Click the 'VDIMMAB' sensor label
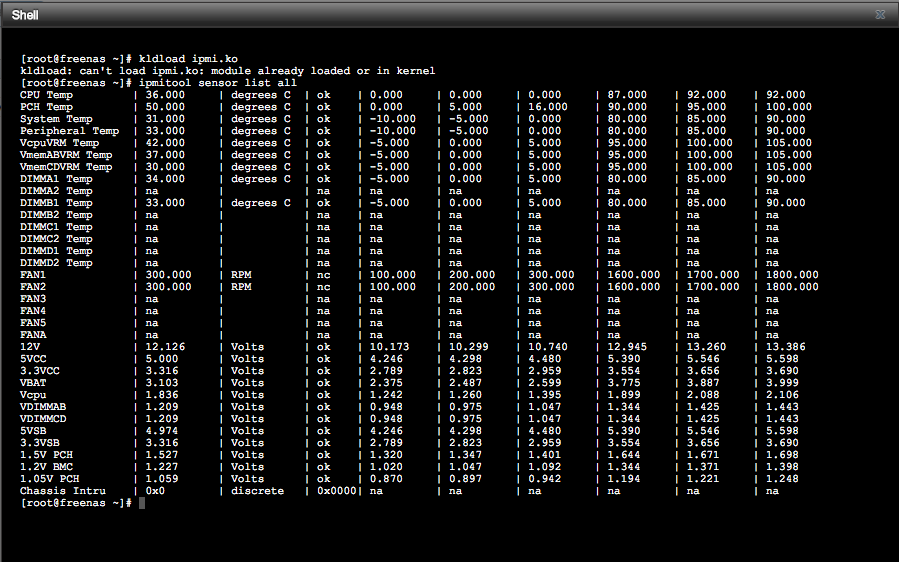This screenshot has height=562, width=899. click(43, 408)
